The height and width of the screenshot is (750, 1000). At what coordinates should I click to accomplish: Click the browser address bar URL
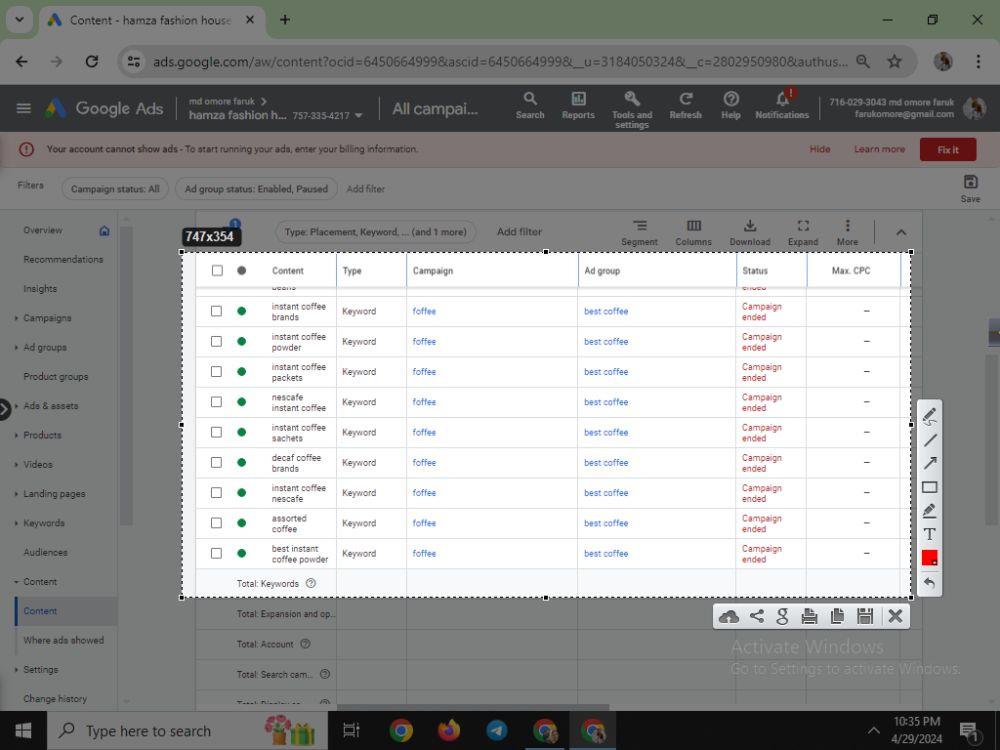click(x=500, y=62)
